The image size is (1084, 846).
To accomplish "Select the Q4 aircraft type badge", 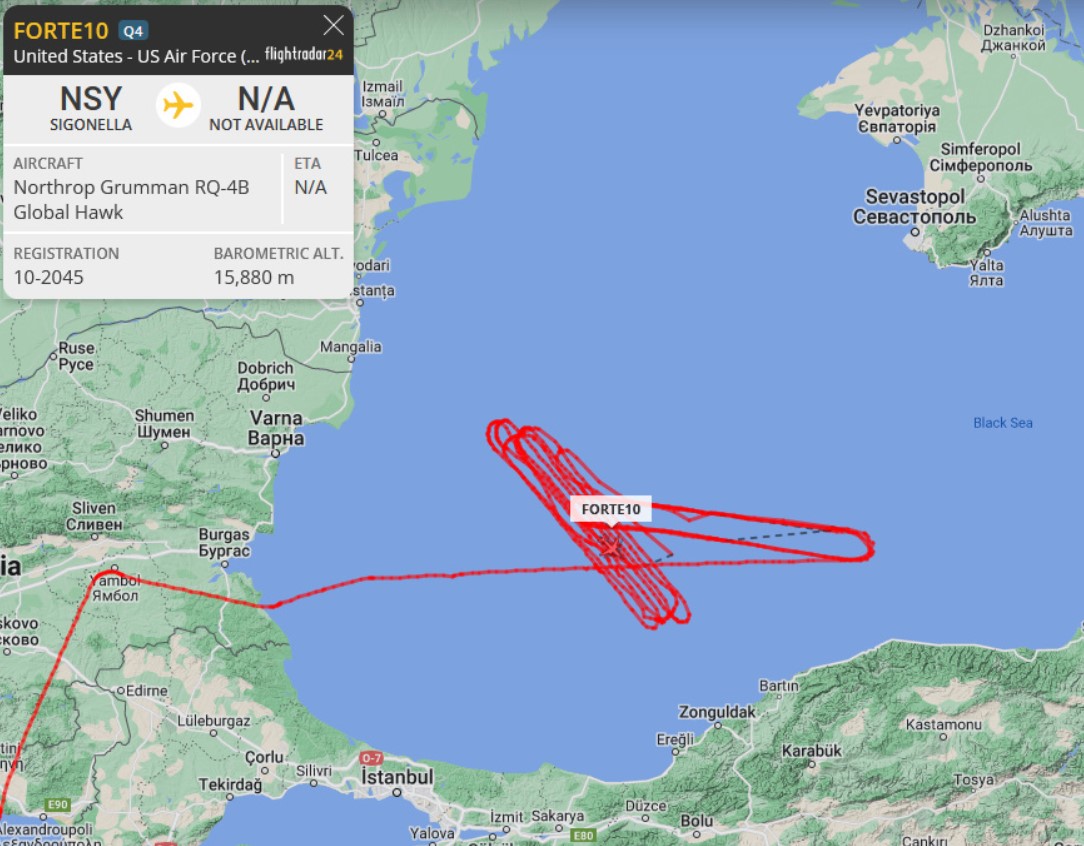I will (133, 31).
